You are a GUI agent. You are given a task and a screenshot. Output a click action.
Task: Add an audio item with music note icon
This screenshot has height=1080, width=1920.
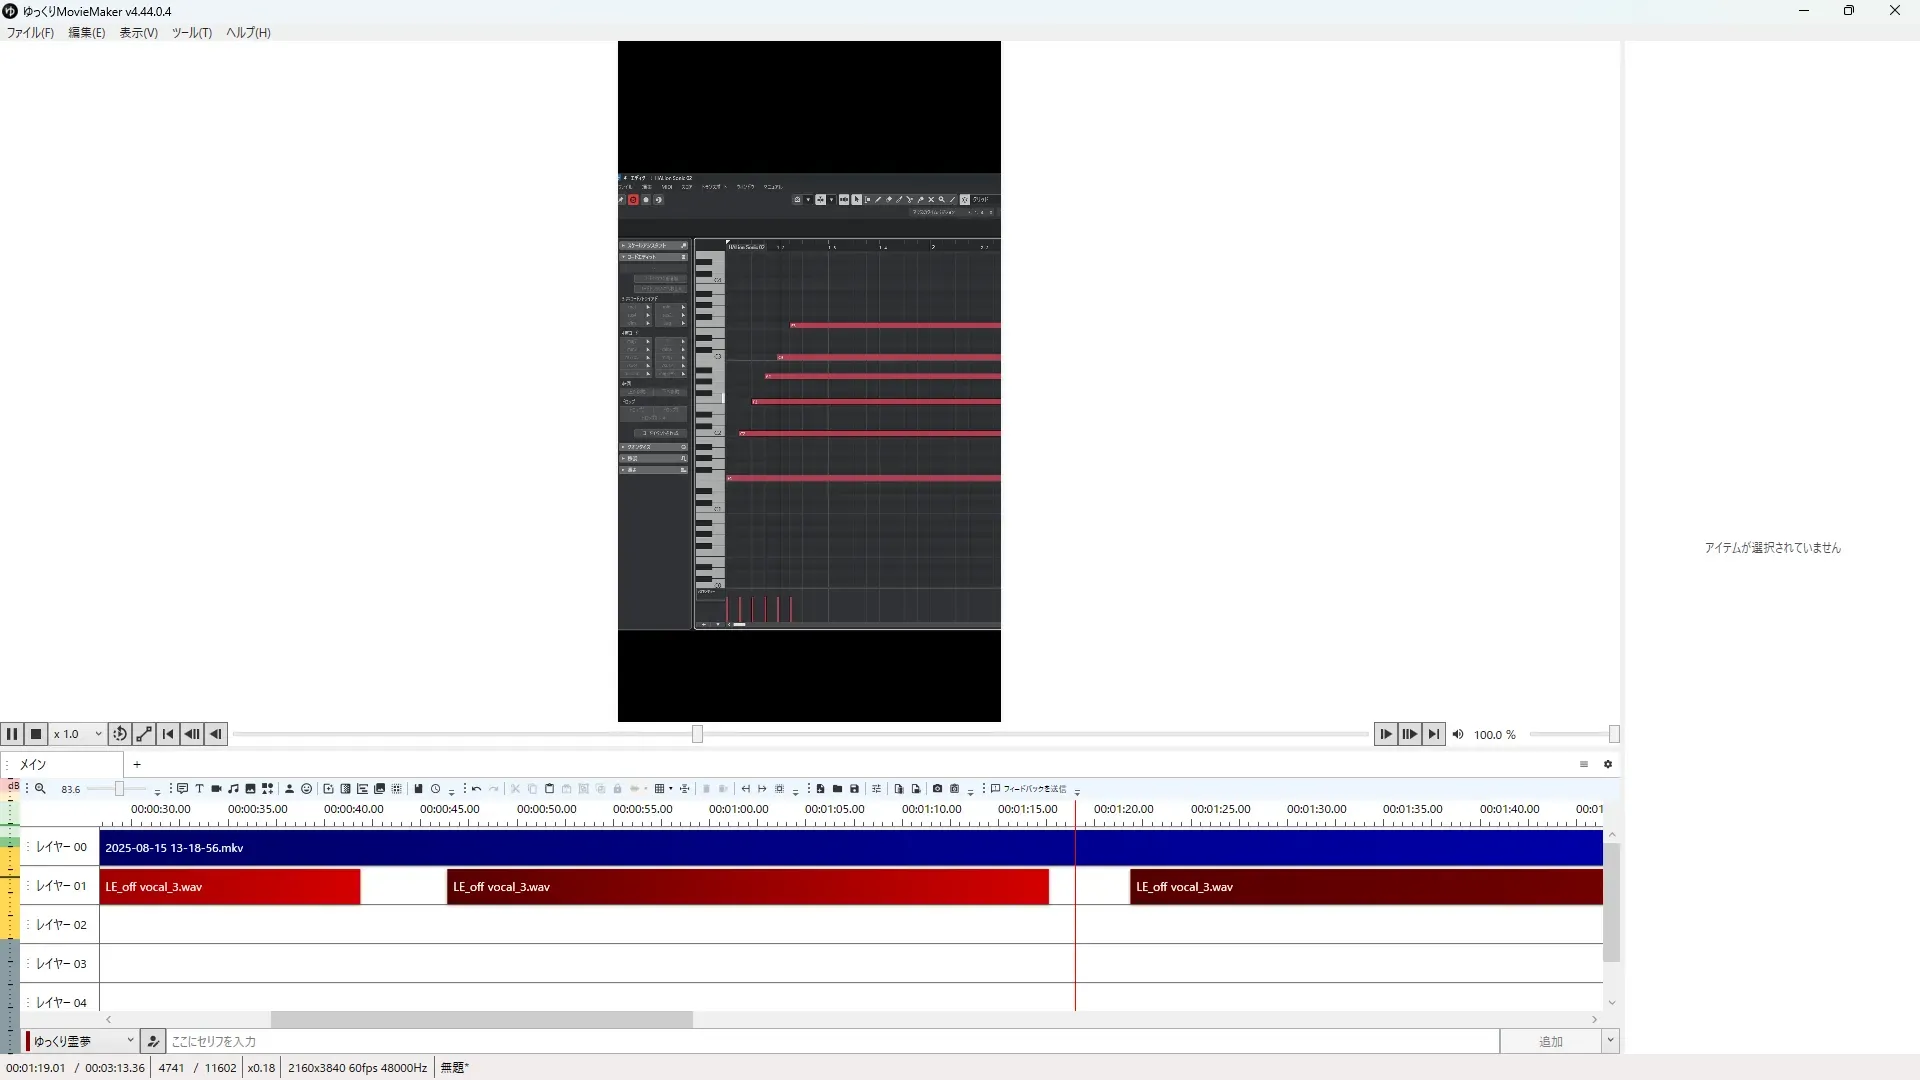(x=233, y=789)
